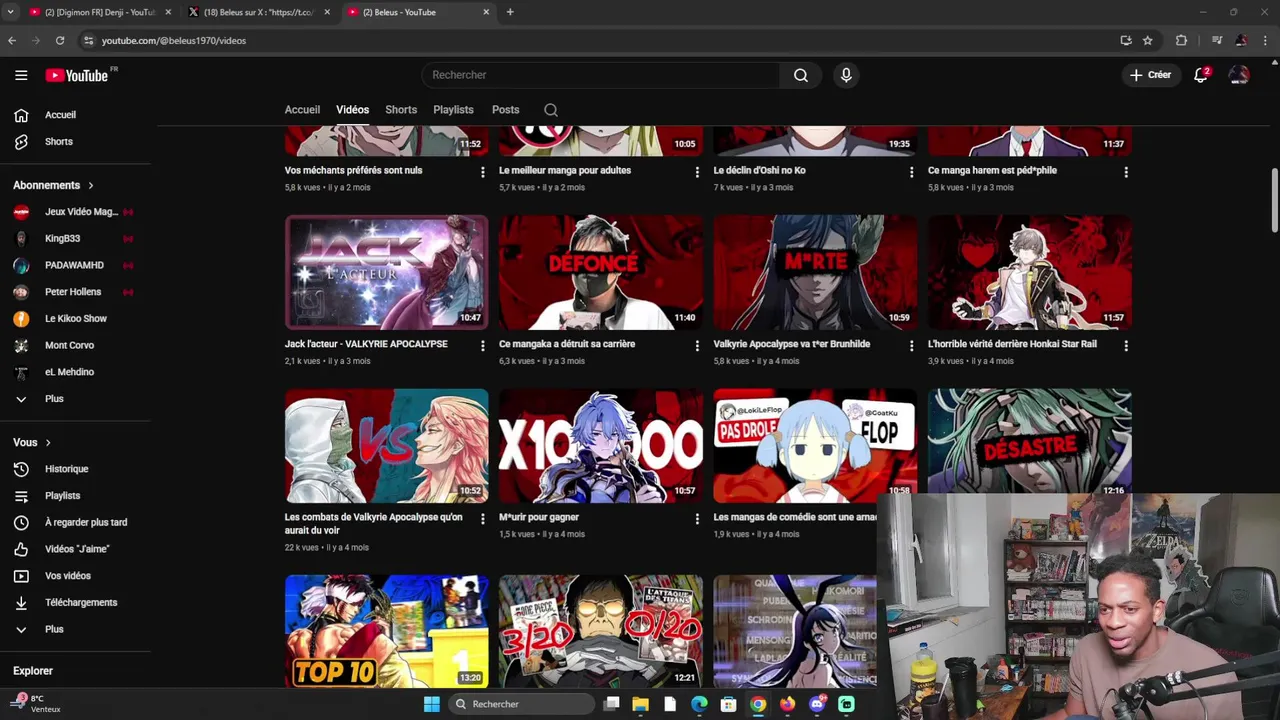This screenshot has height=720, width=1280.
Task: Search within the channel using magnifier icon
Action: [551, 110]
